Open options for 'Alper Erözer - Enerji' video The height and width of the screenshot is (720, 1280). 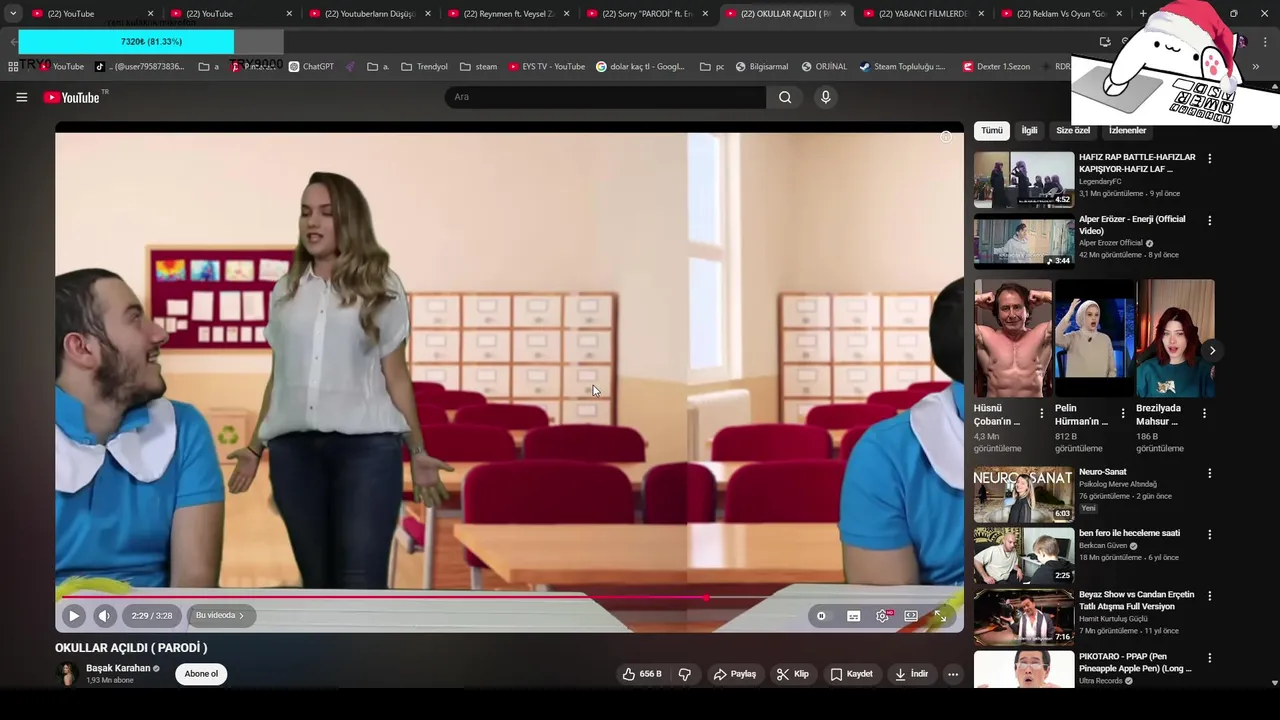[x=1209, y=220]
